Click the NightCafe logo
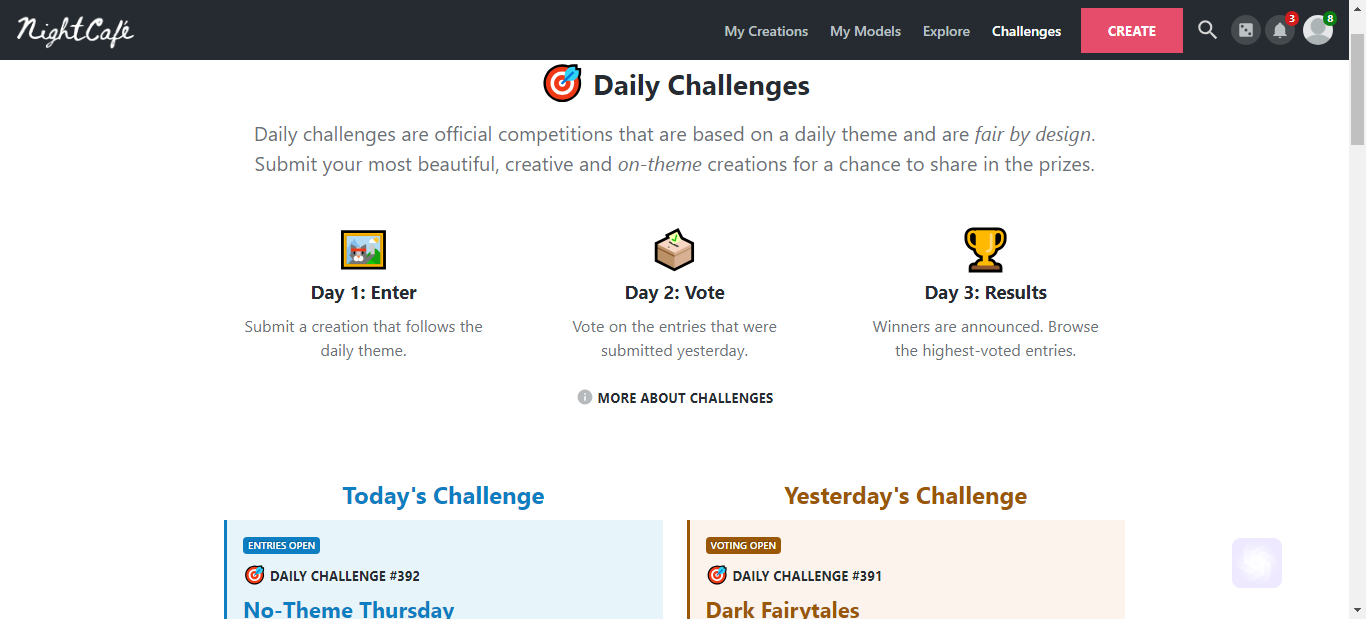Image resolution: width=1366 pixels, height=619 pixels. (75, 31)
